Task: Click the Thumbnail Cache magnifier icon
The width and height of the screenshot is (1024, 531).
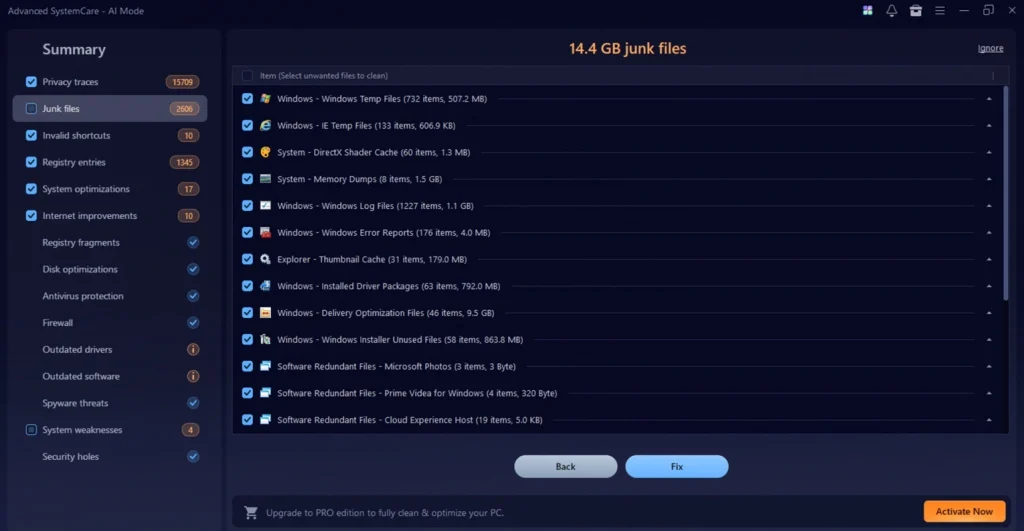Action: (x=265, y=259)
